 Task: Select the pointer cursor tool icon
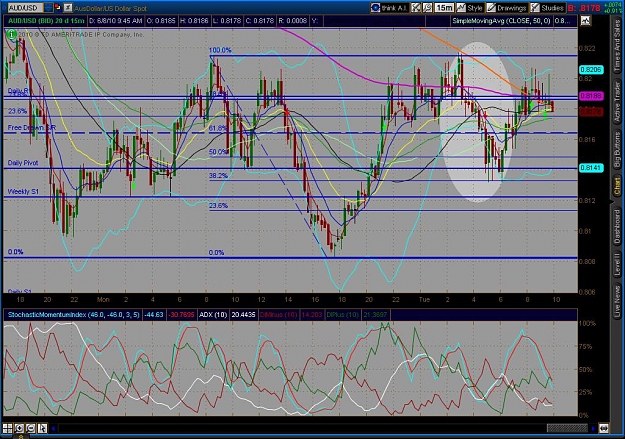coord(42,429)
